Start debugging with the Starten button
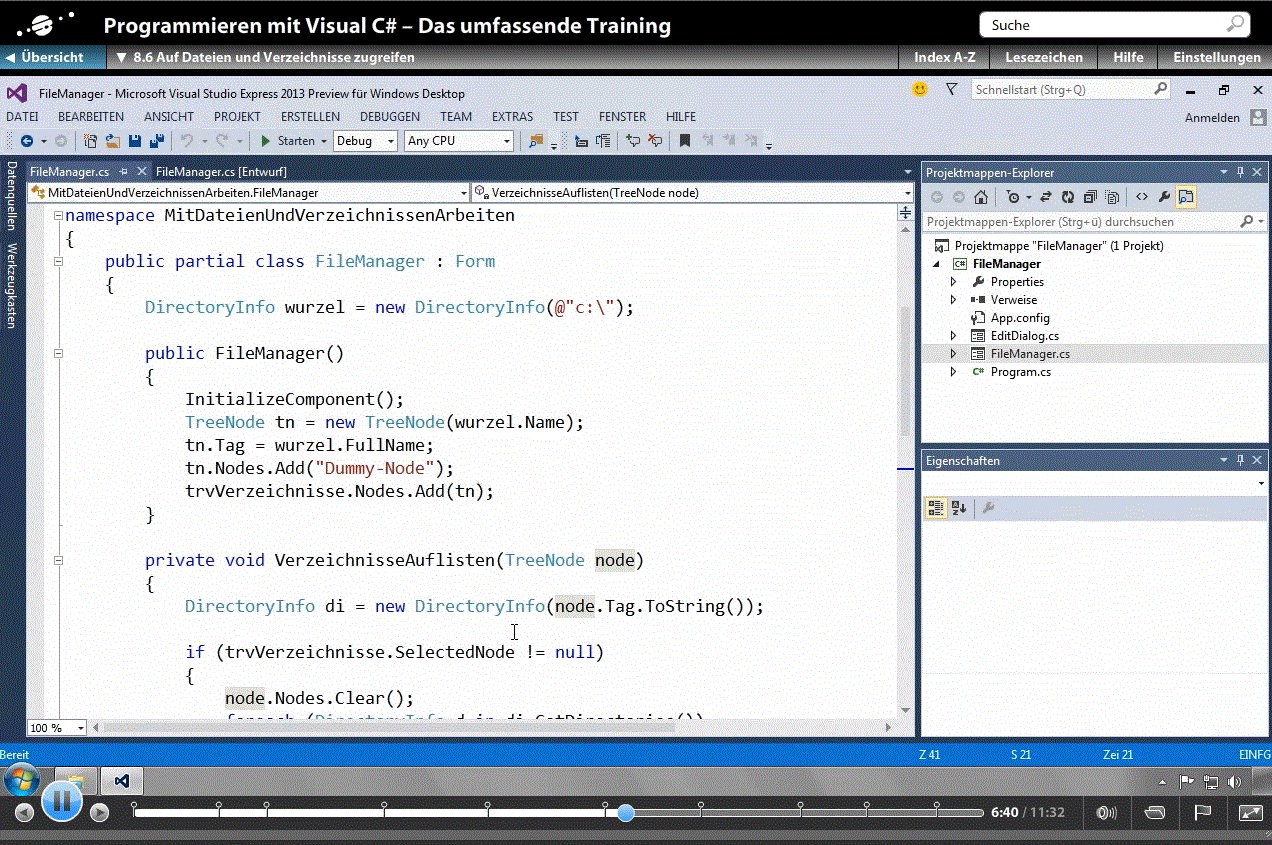The height and width of the screenshot is (845, 1272). pyautogui.click(x=288, y=141)
